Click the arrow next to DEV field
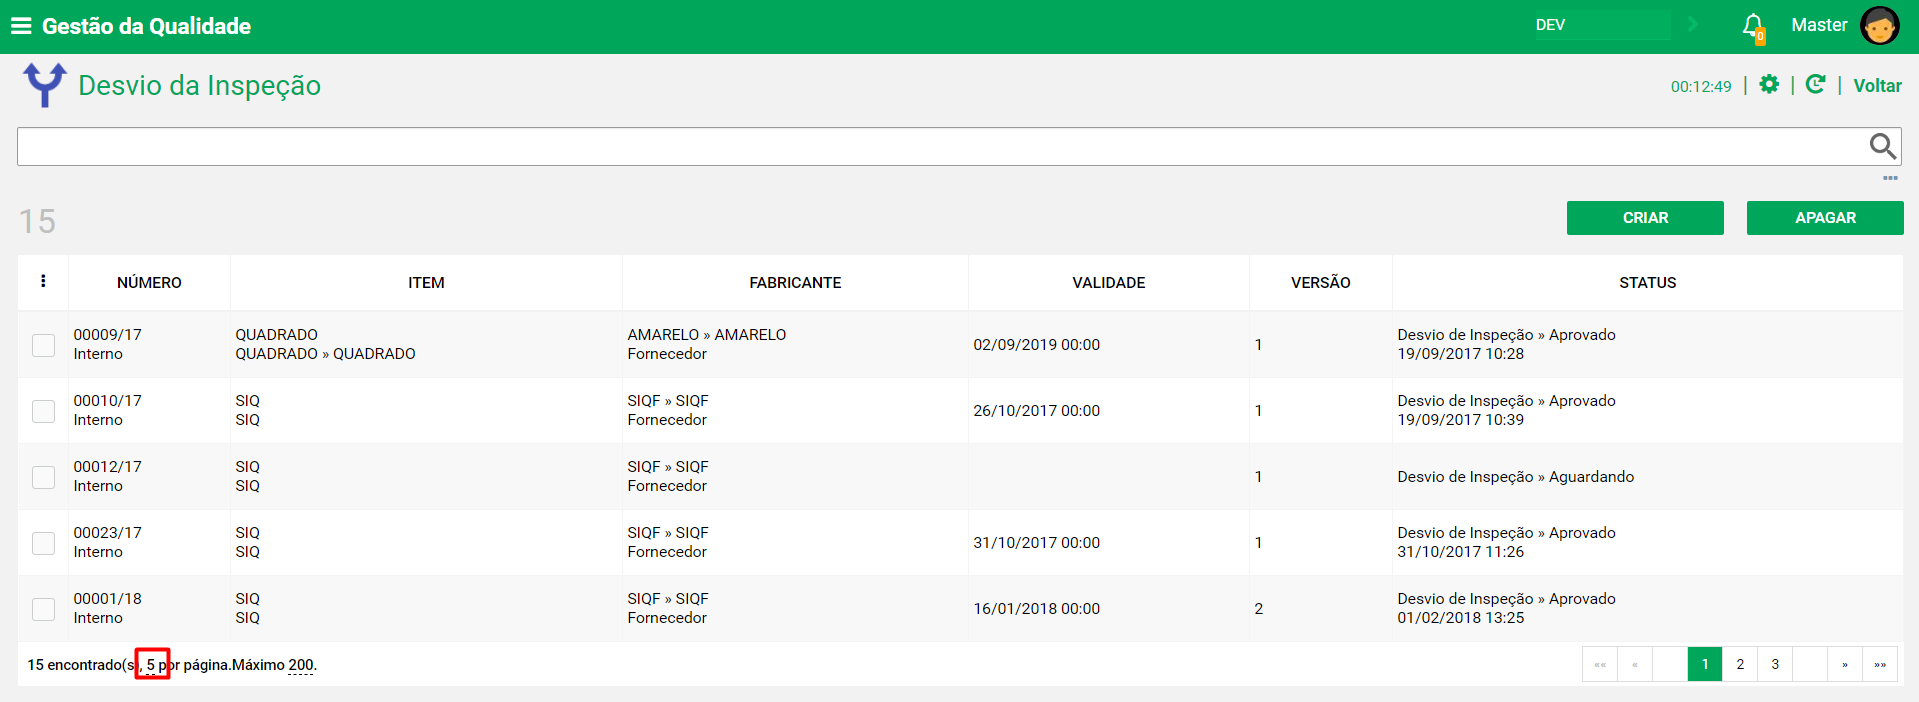The width and height of the screenshot is (1919, 702). click(1693, 25)
